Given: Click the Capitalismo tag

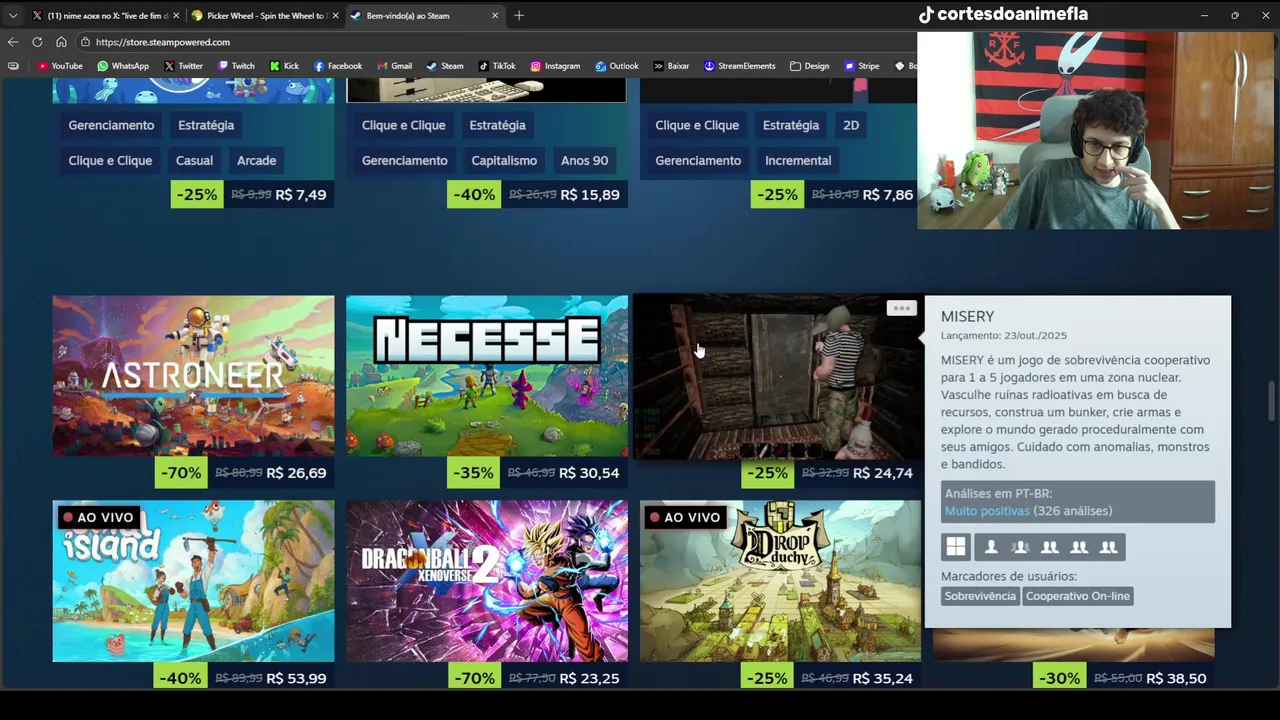Looking at the screenshot, I should point(504,160).
